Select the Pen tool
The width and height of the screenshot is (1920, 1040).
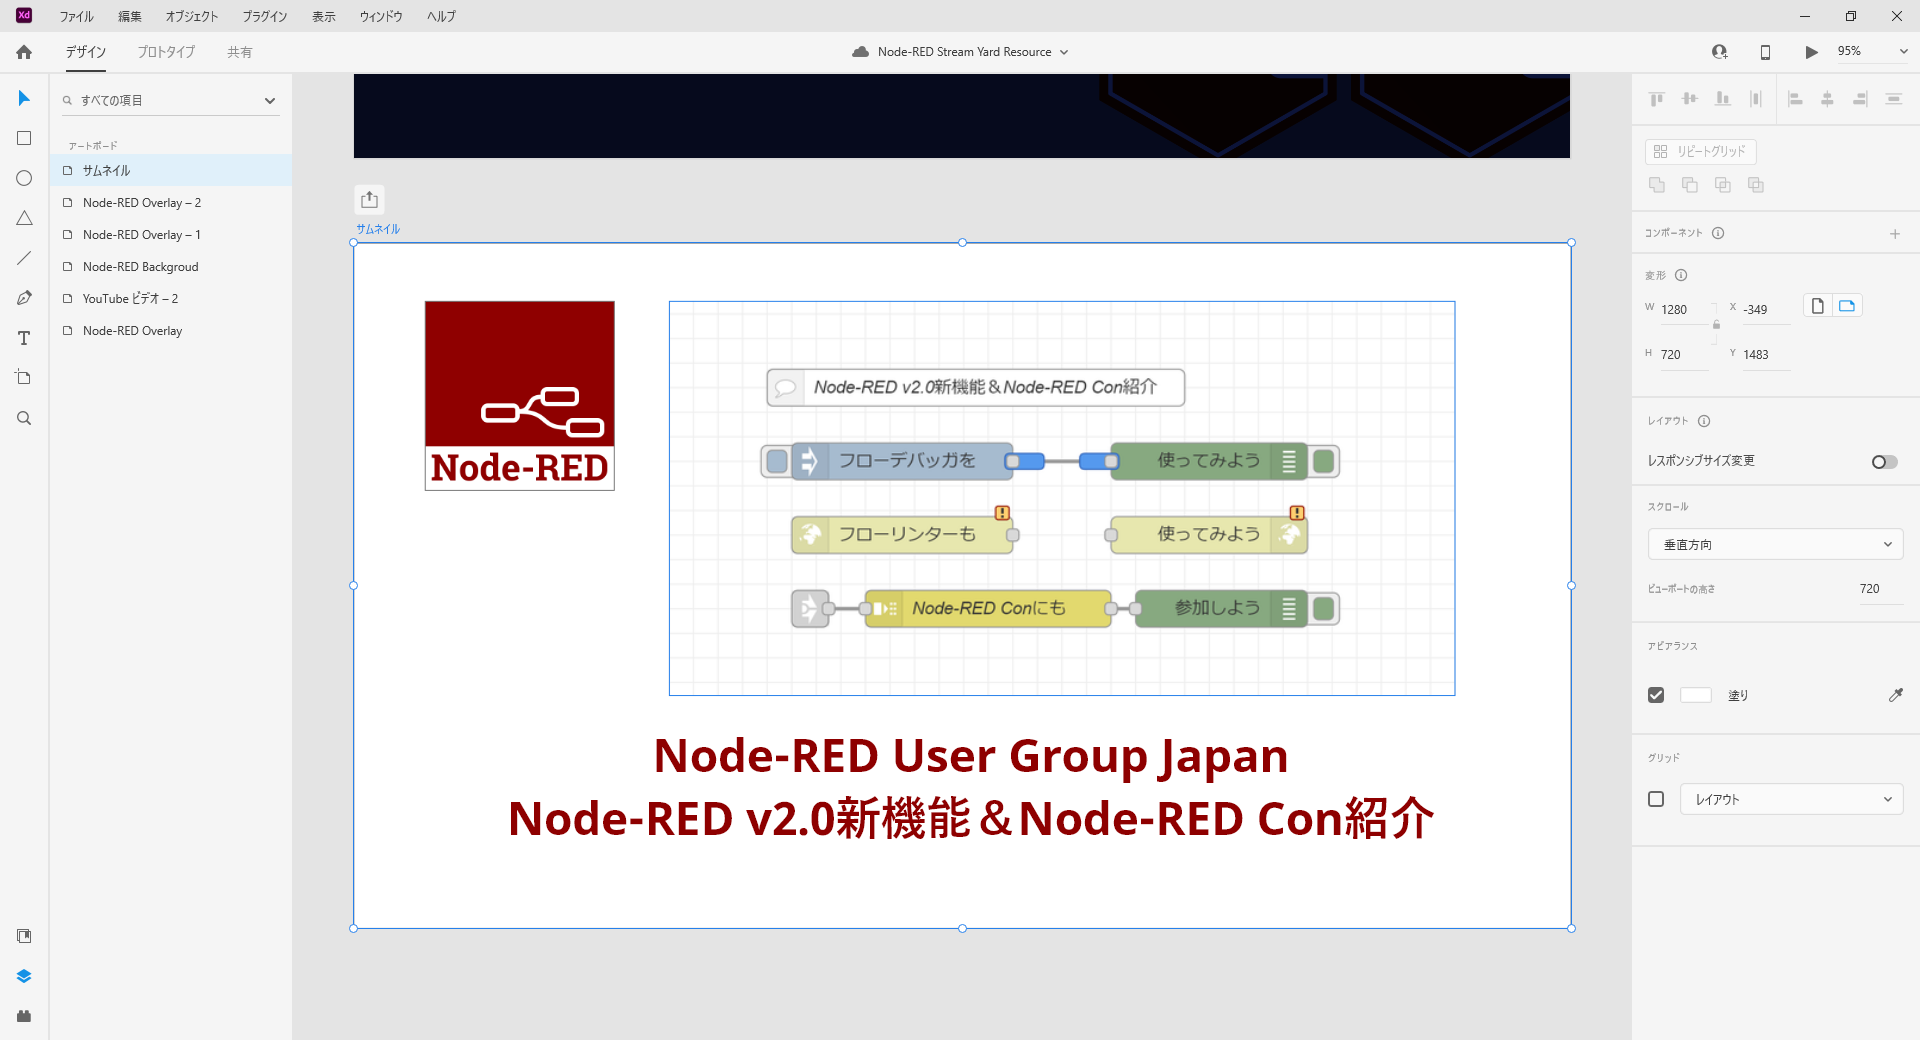[x=24, y=298]
